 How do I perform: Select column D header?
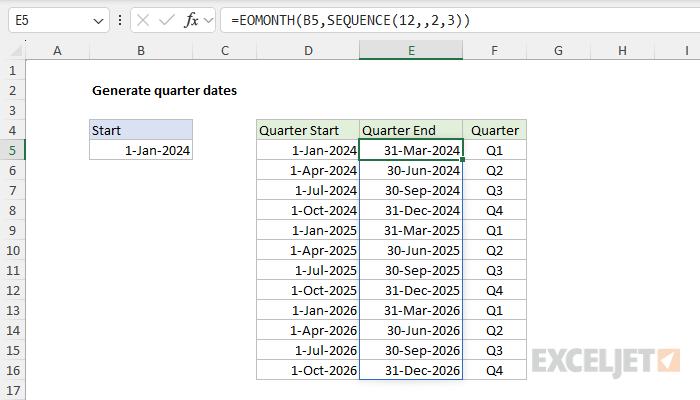(x=308, y=50)
